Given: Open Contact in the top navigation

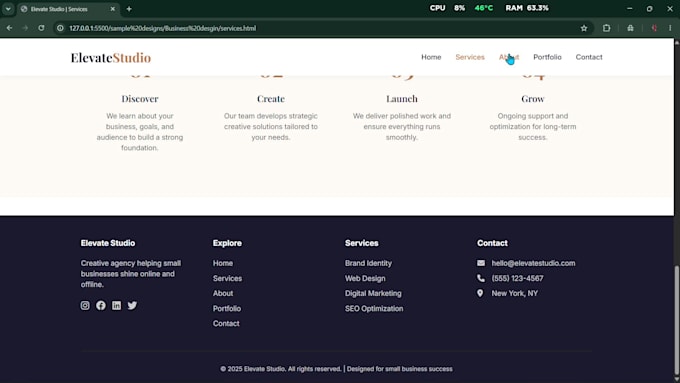Looking at the screenshot, I should tap(589, 57).
